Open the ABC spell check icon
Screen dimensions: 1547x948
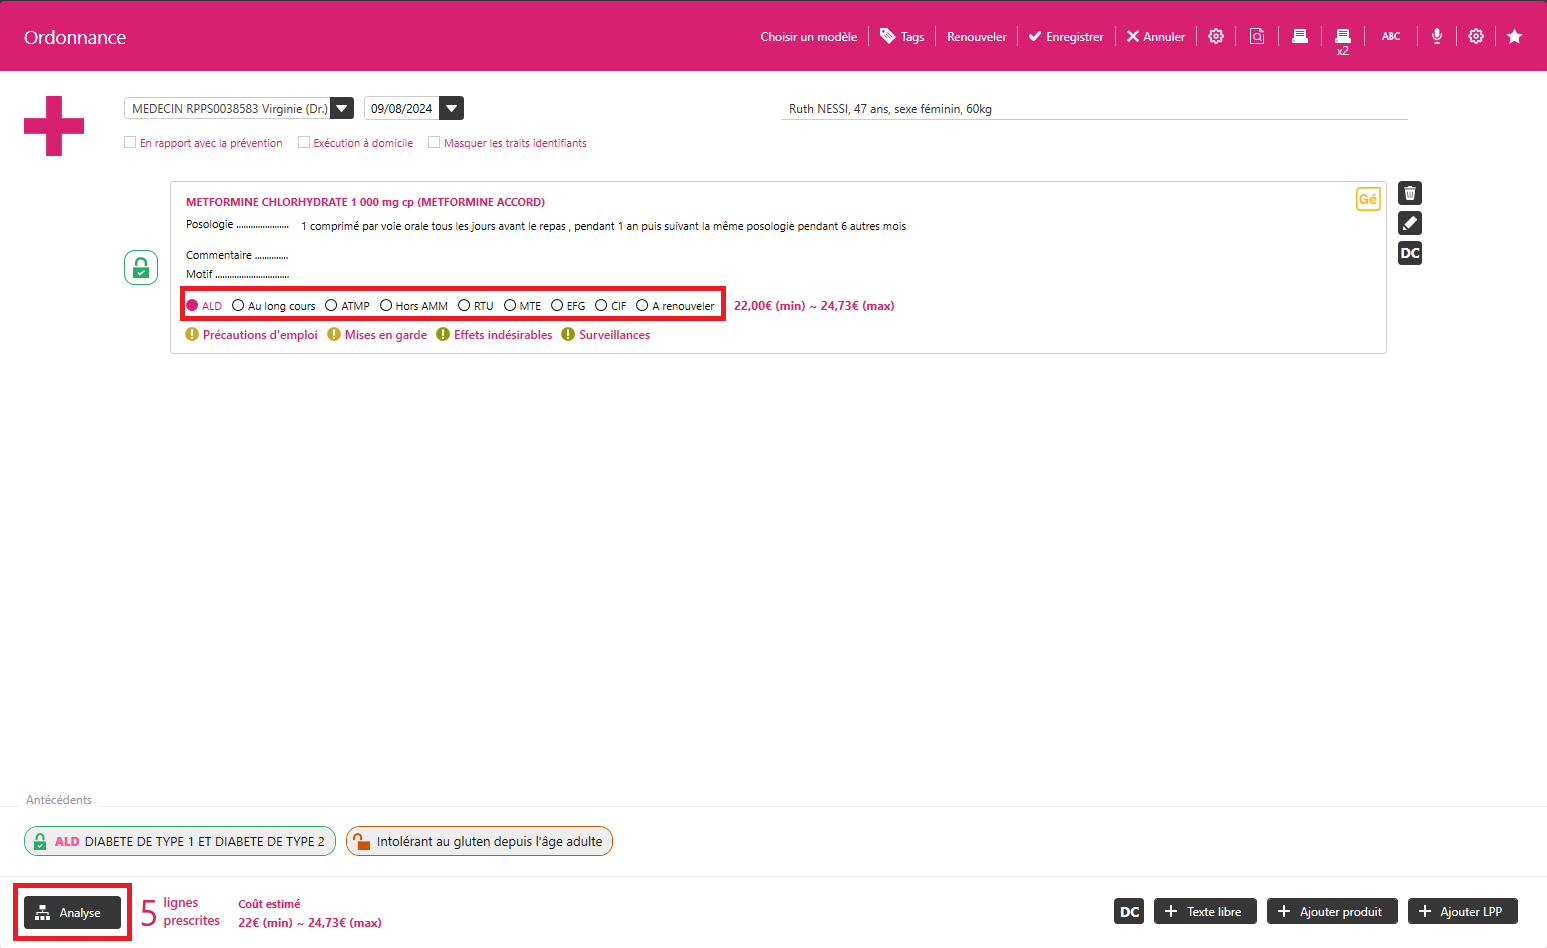click(x=1390, y=36)
